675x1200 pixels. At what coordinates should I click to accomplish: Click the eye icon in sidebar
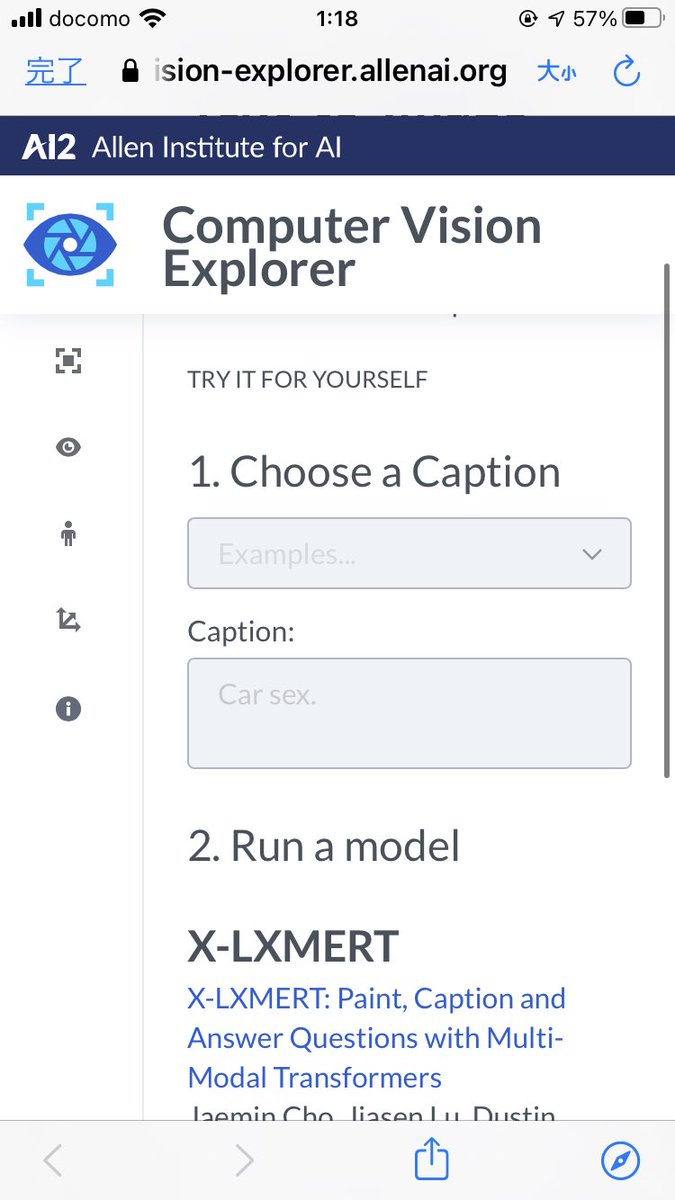point(68,447)
